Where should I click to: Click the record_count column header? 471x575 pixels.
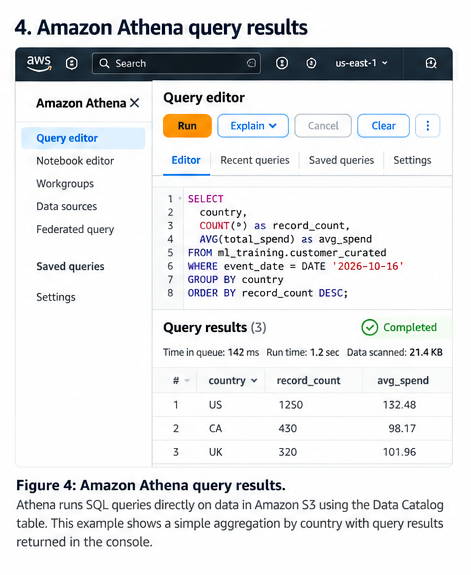(308, 381)
